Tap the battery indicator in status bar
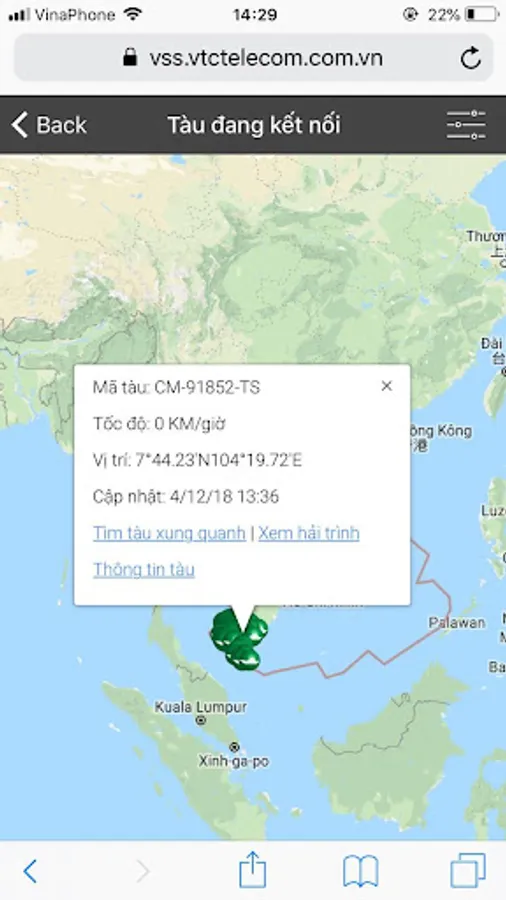The image size is (506, 900). pos(481,15)
